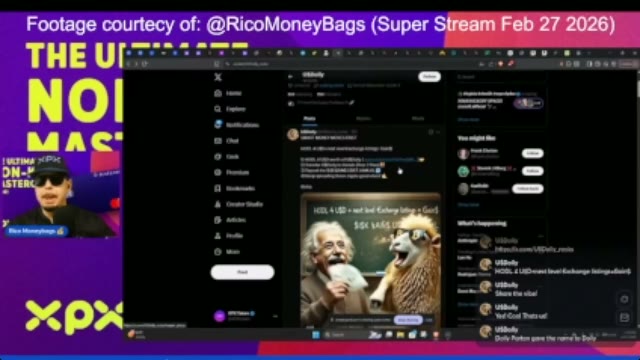Screen dimensions: 640x360
Task: Click the browser address bar
Action: click(351, 64)
